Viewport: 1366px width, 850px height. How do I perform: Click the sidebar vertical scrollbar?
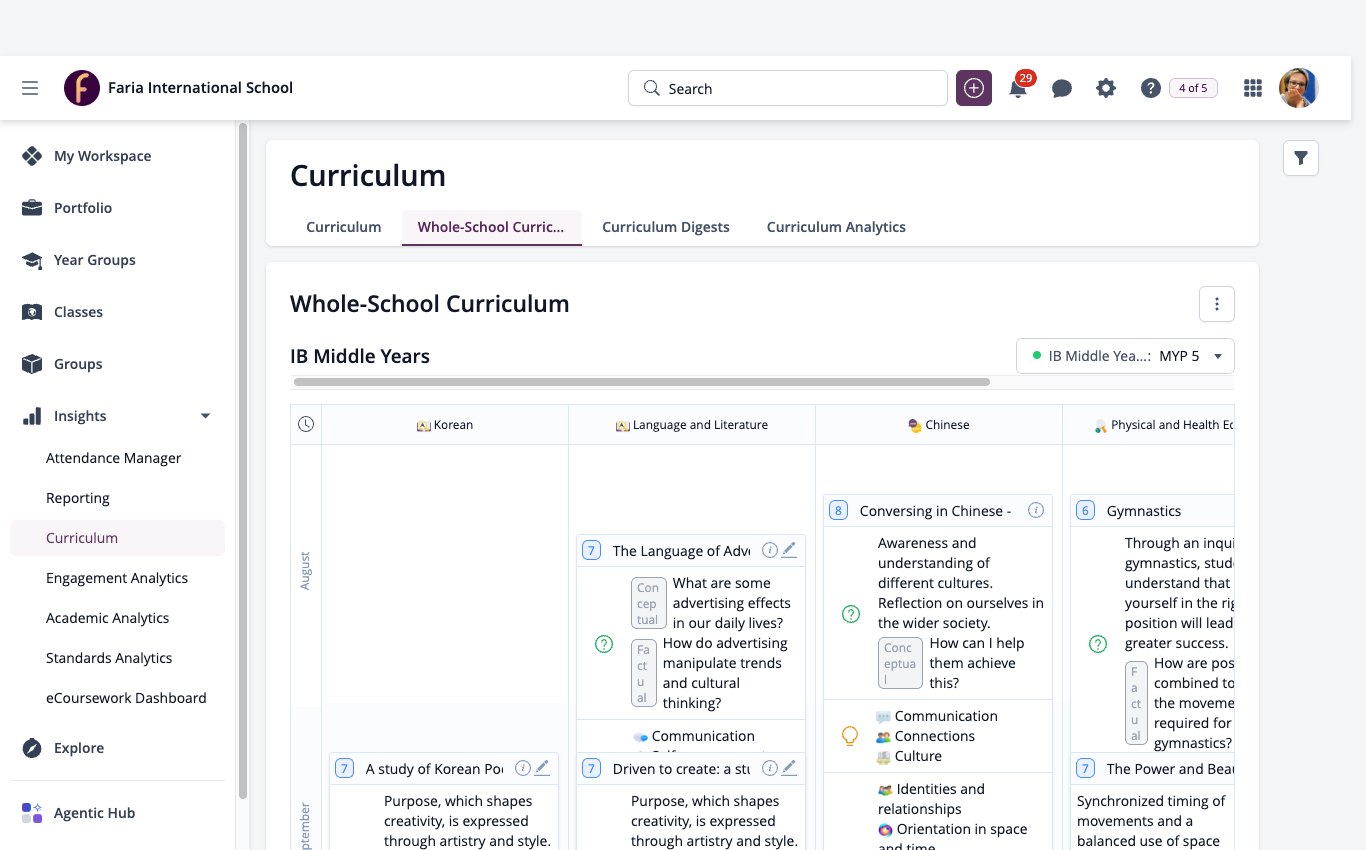tap(243, 460)
